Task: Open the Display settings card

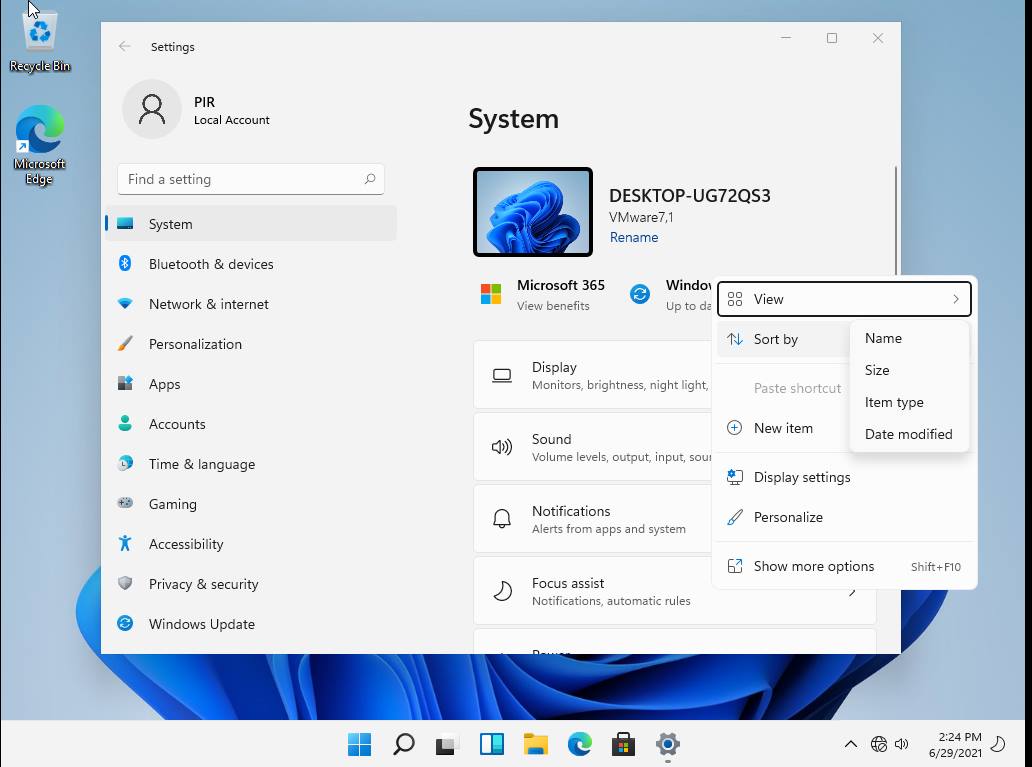Action: (x=593, y=375)
